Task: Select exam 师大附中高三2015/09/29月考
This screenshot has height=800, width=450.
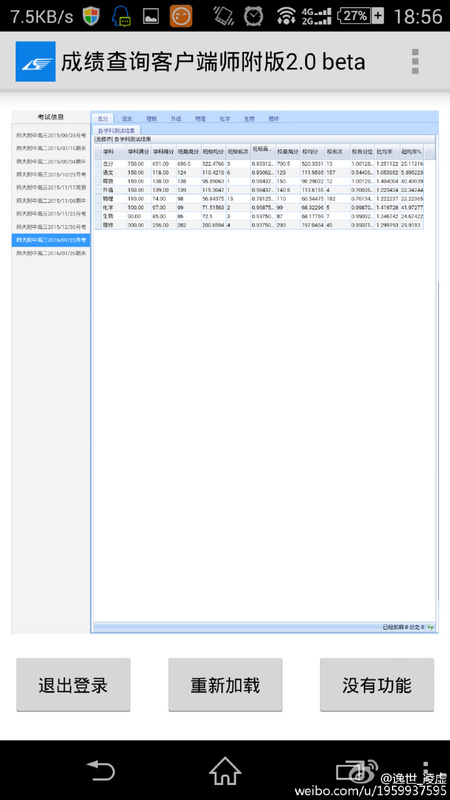Action: (51, 135)
